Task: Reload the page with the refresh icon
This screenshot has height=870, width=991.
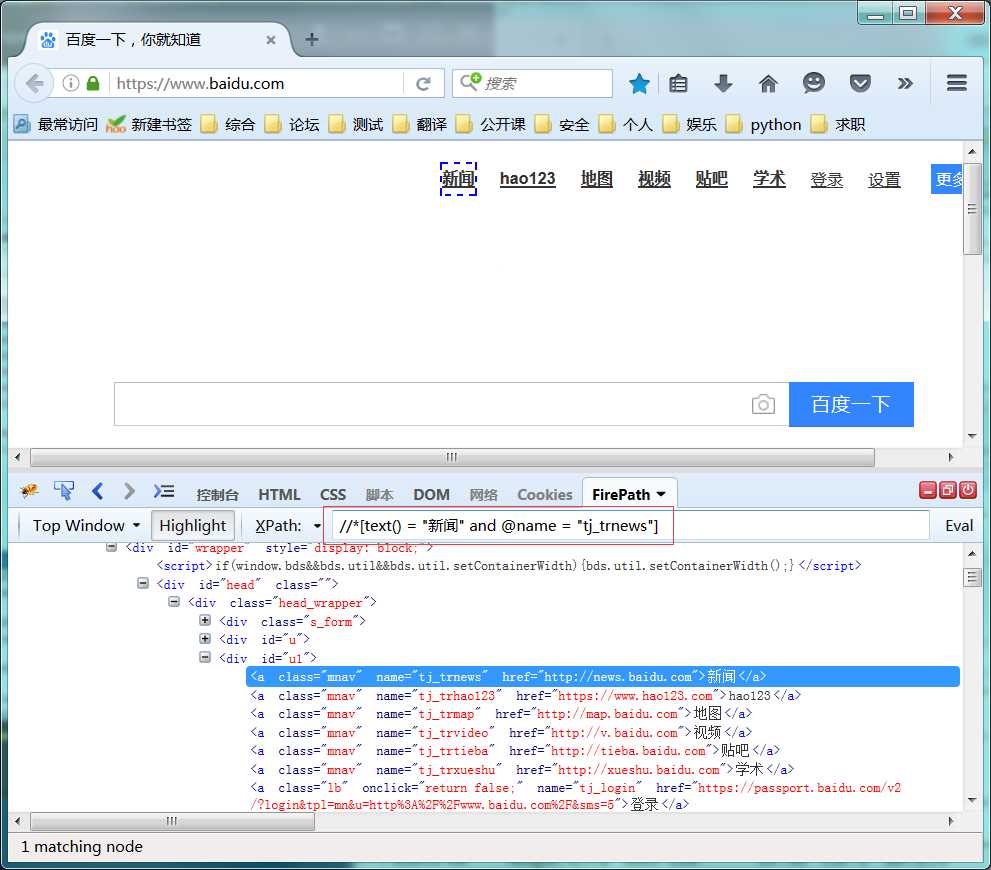Action: [x=423, y=83]
